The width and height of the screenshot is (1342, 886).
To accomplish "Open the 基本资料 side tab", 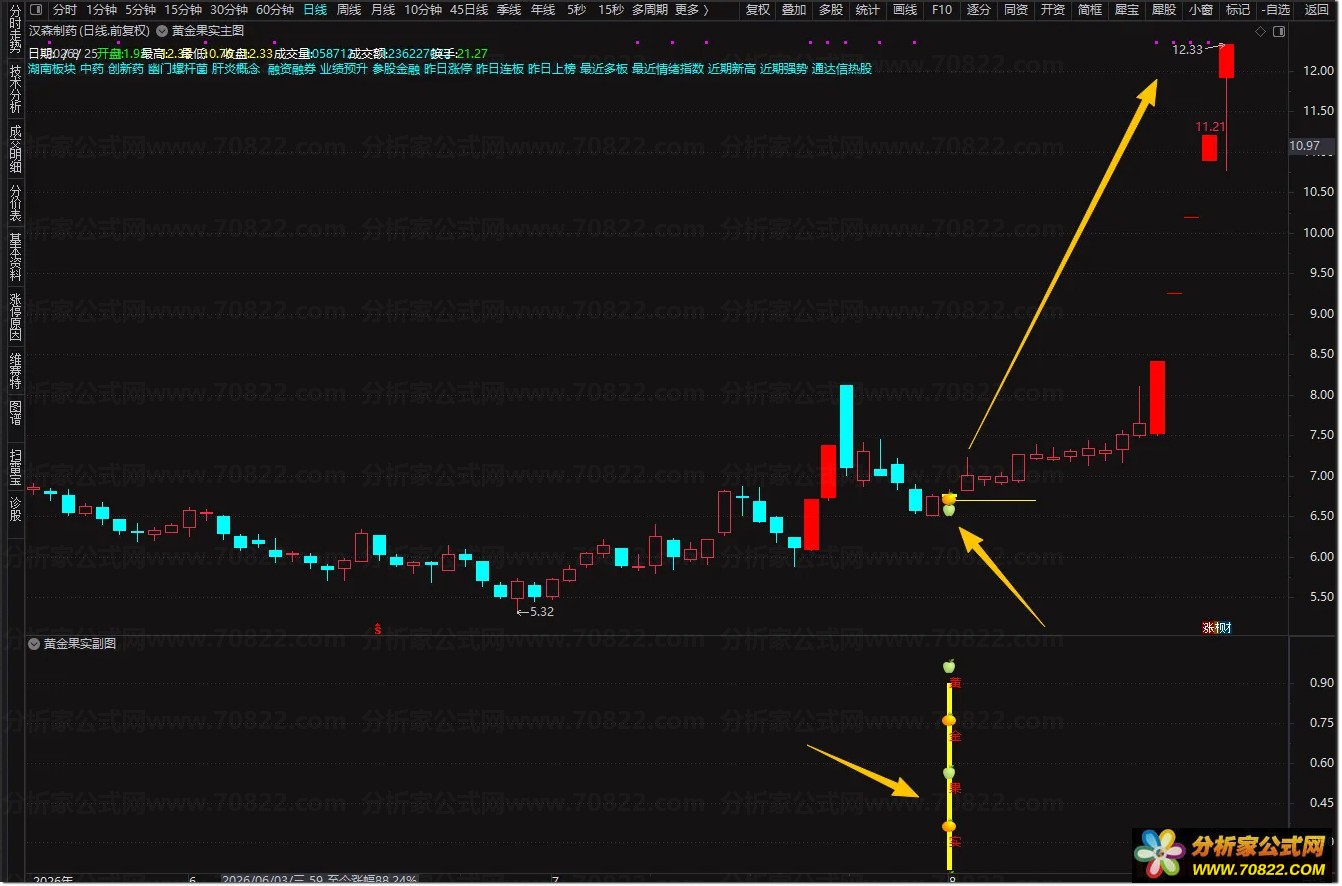I will point(15,257).
